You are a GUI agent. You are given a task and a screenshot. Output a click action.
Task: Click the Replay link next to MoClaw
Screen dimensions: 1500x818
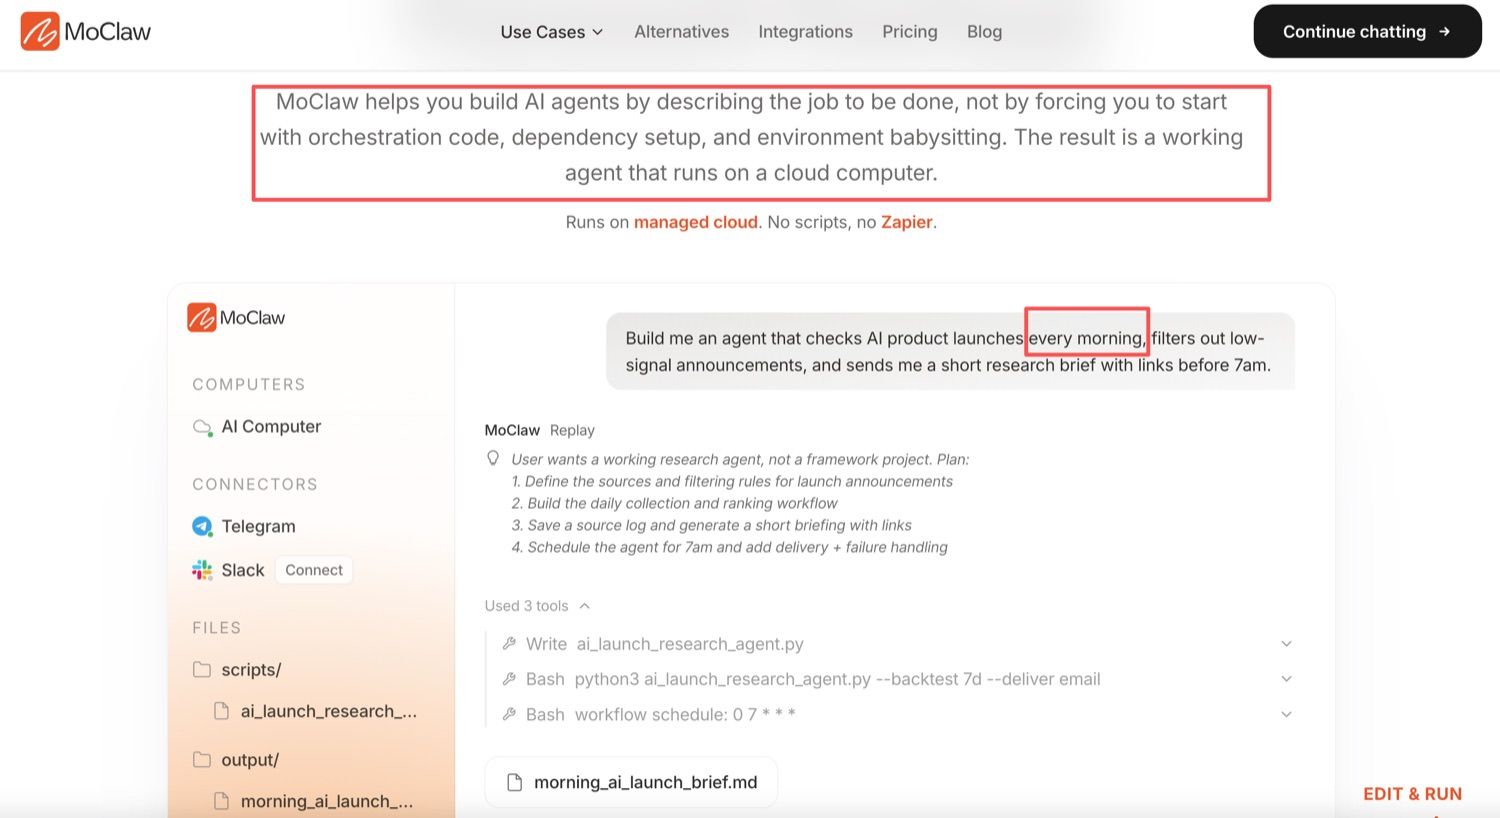[x=572, y=430]
